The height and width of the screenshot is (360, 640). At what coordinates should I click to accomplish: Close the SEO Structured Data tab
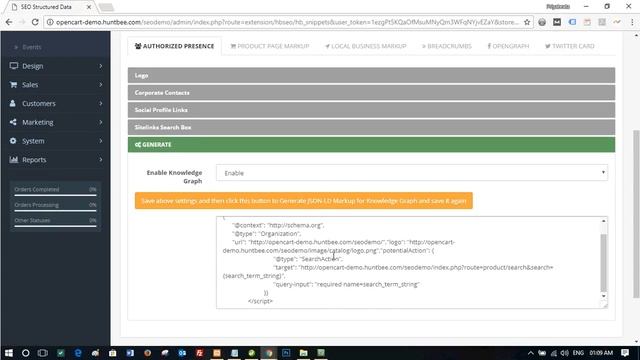point(89,7)
